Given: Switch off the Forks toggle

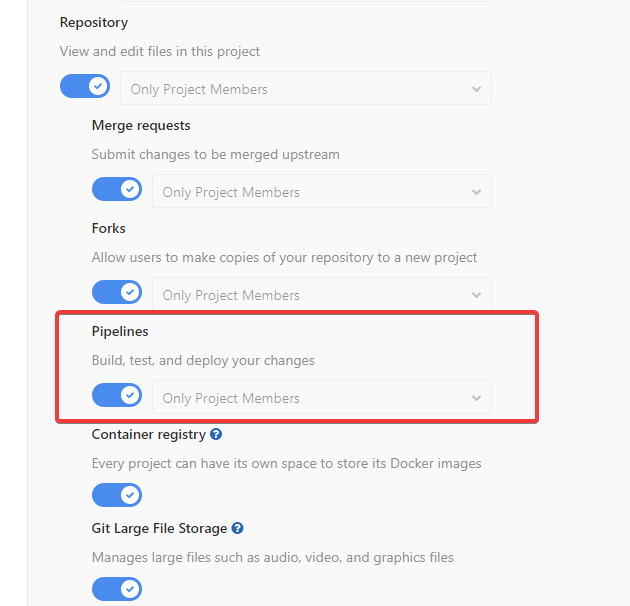Looking at the screenshot, I should point(117,293).
